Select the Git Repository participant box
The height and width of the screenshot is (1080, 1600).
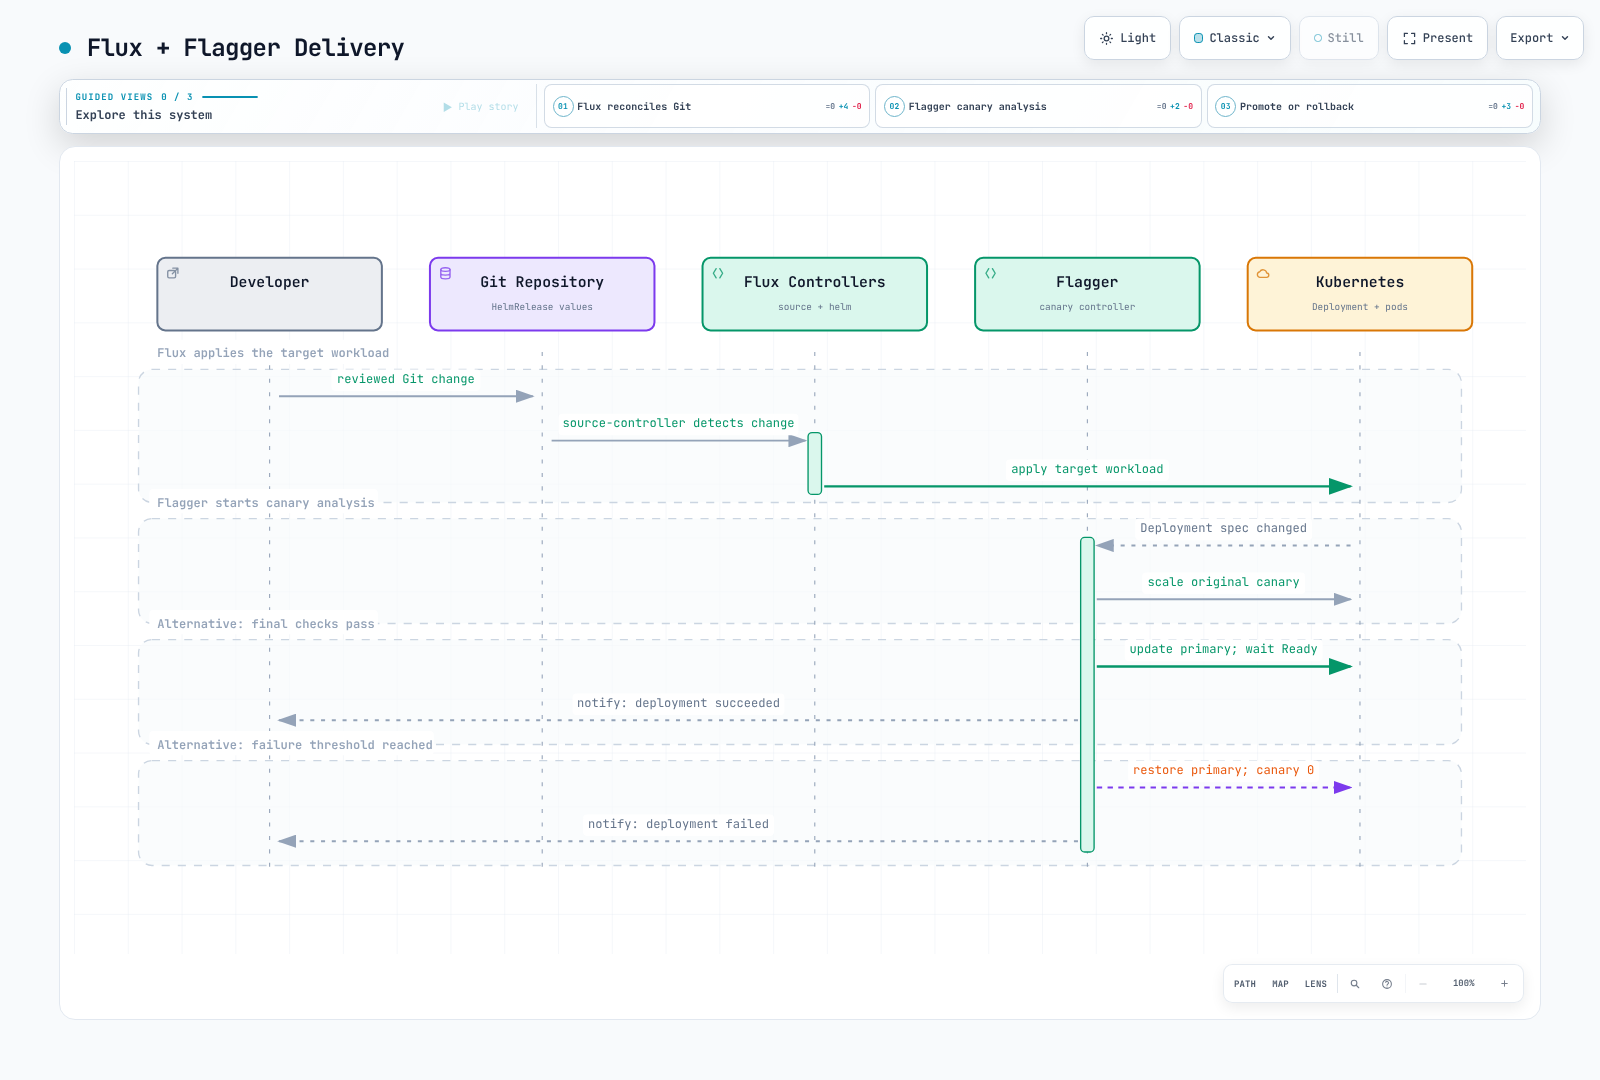542,294
